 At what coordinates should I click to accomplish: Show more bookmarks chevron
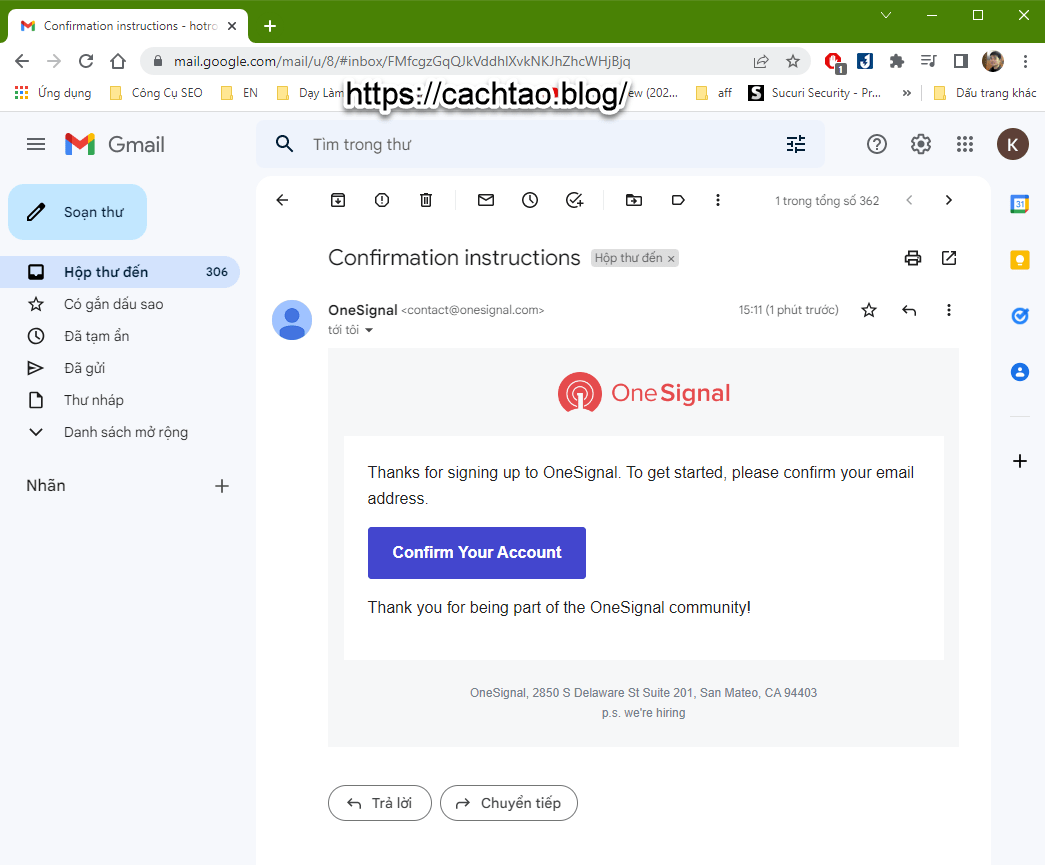[x=906, y=93]
